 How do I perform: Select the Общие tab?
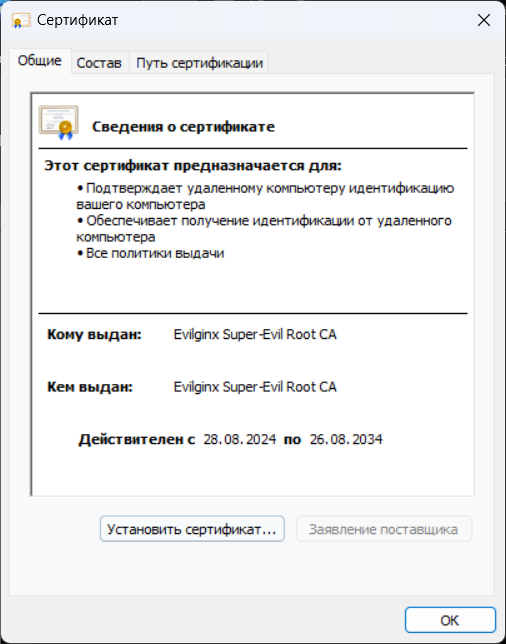tap(40, 61)
